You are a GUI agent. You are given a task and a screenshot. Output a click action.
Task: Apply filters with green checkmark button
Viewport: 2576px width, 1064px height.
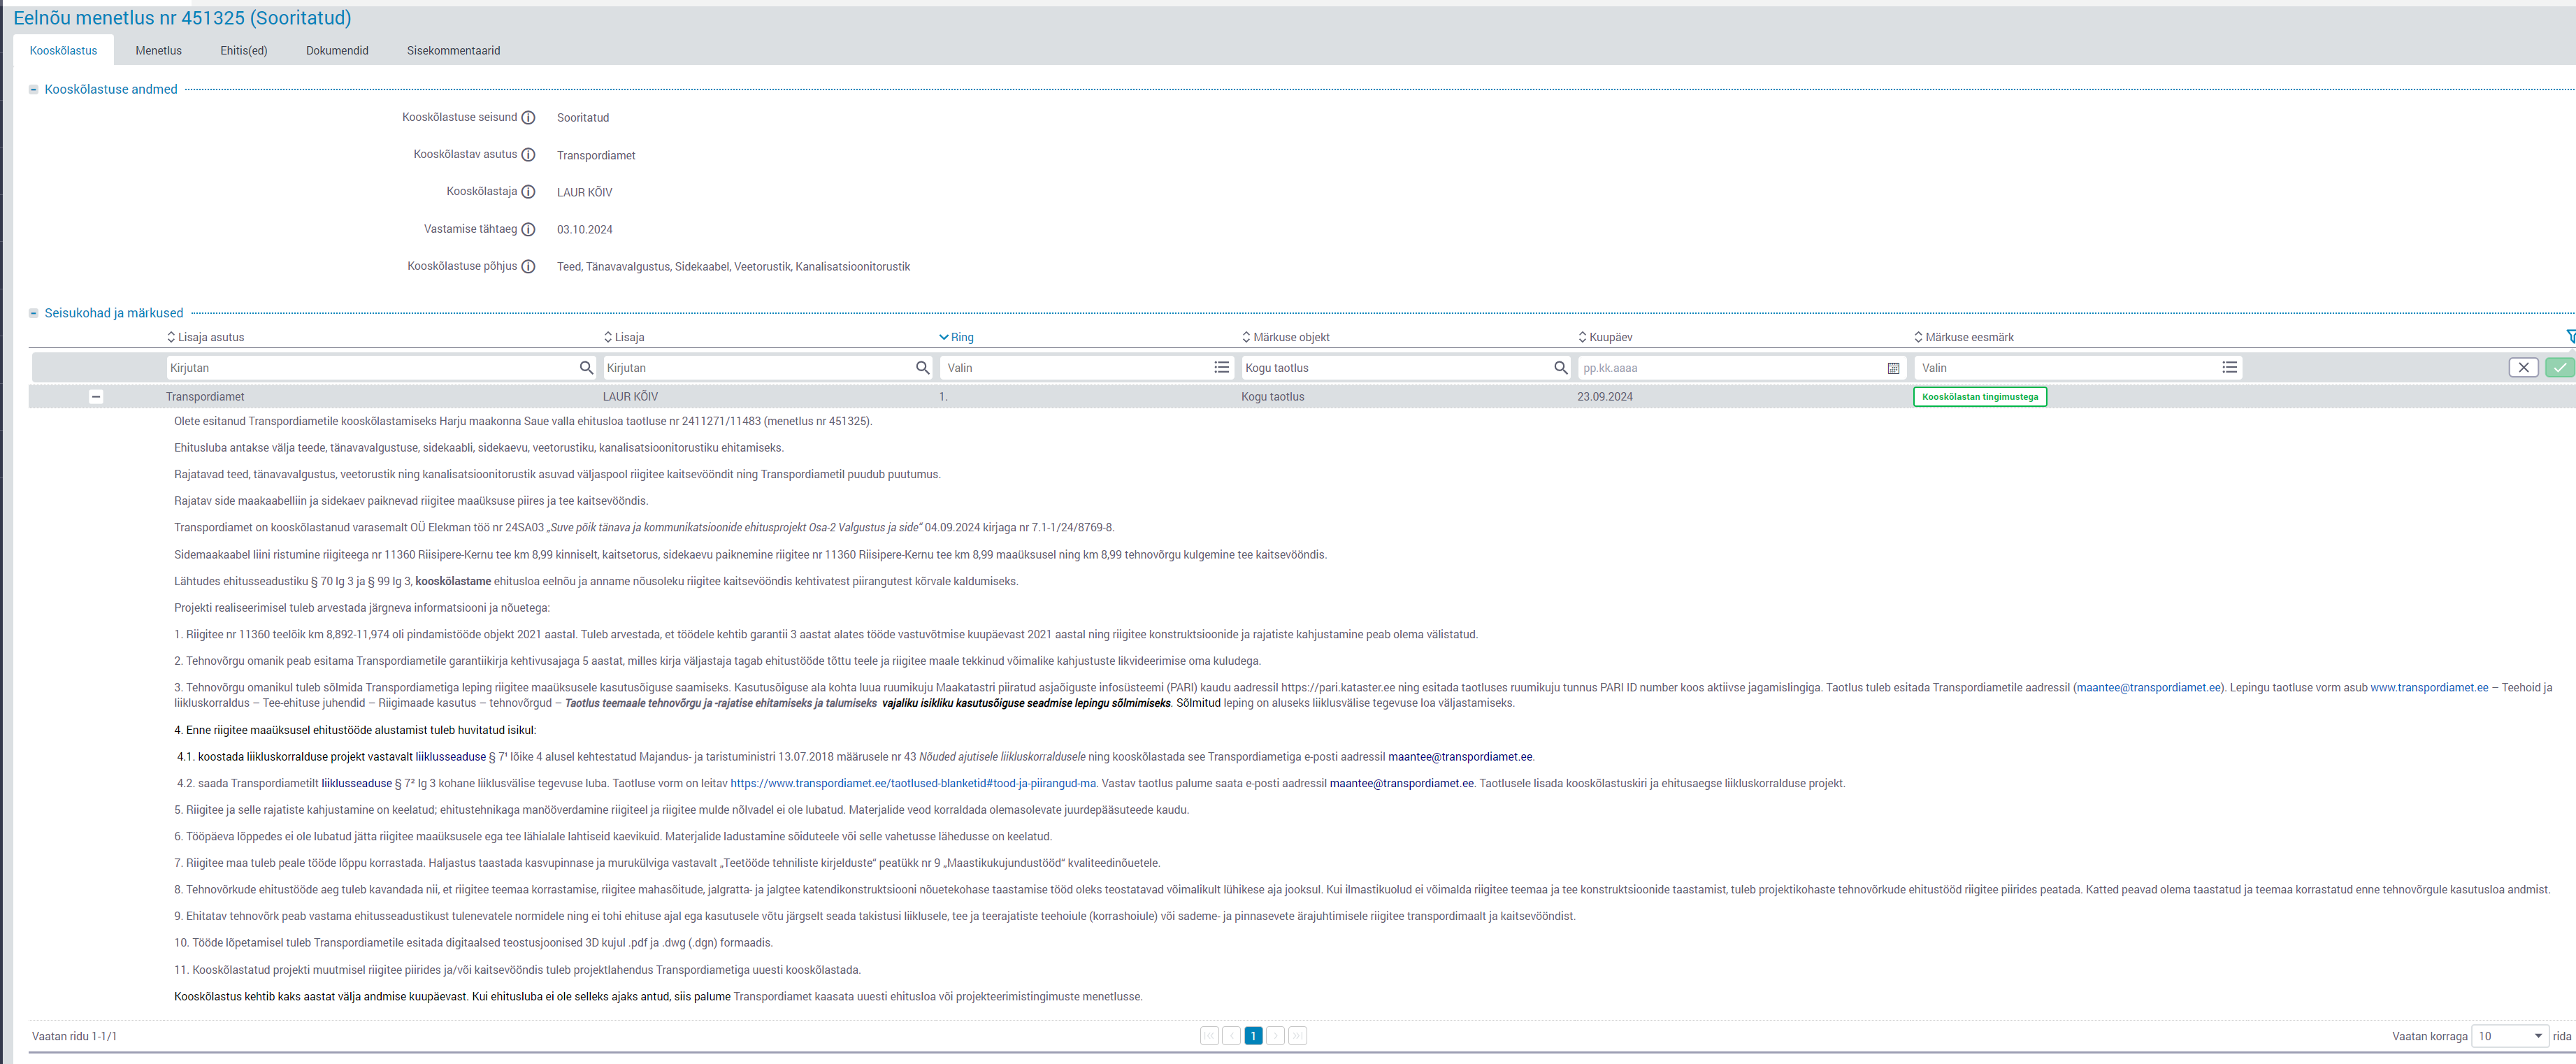(x=2560, y=368)
